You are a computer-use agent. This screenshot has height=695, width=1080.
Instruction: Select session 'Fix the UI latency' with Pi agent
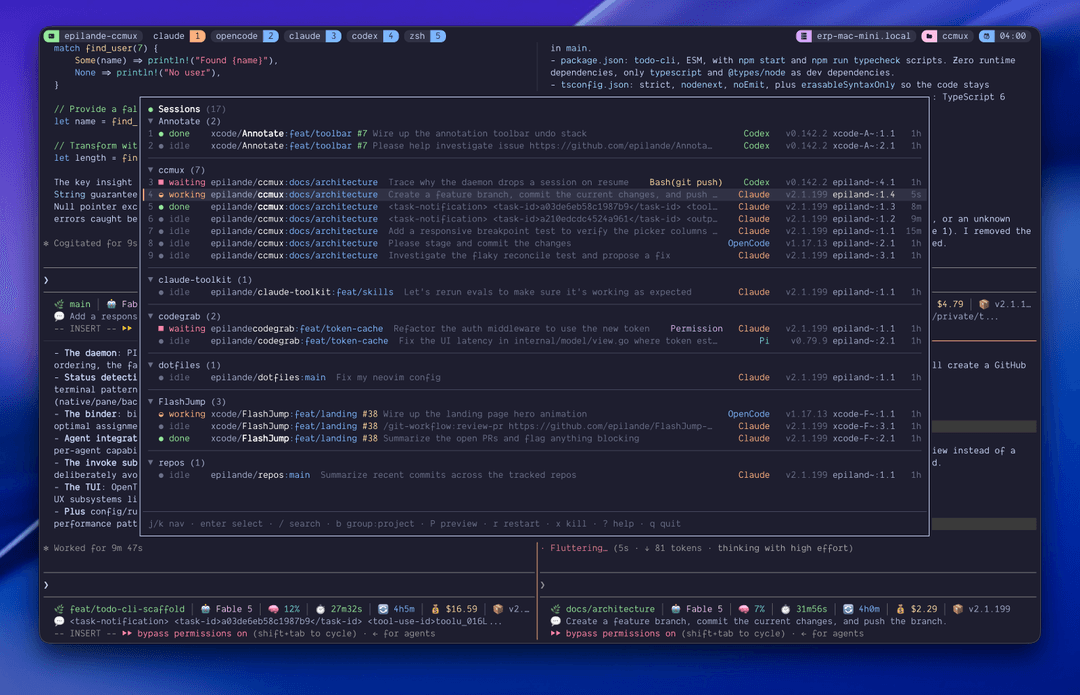coord(534,341)
